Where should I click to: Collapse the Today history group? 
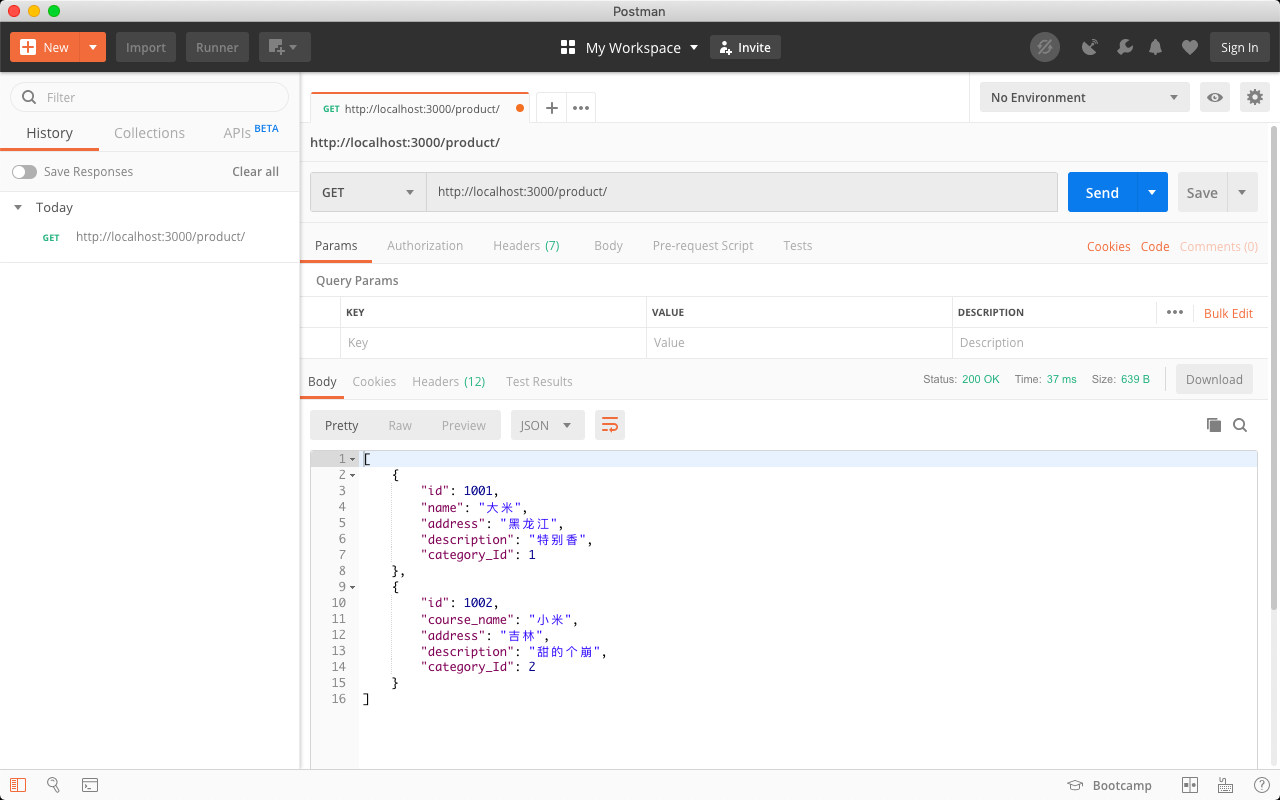[x=18, y=208]
